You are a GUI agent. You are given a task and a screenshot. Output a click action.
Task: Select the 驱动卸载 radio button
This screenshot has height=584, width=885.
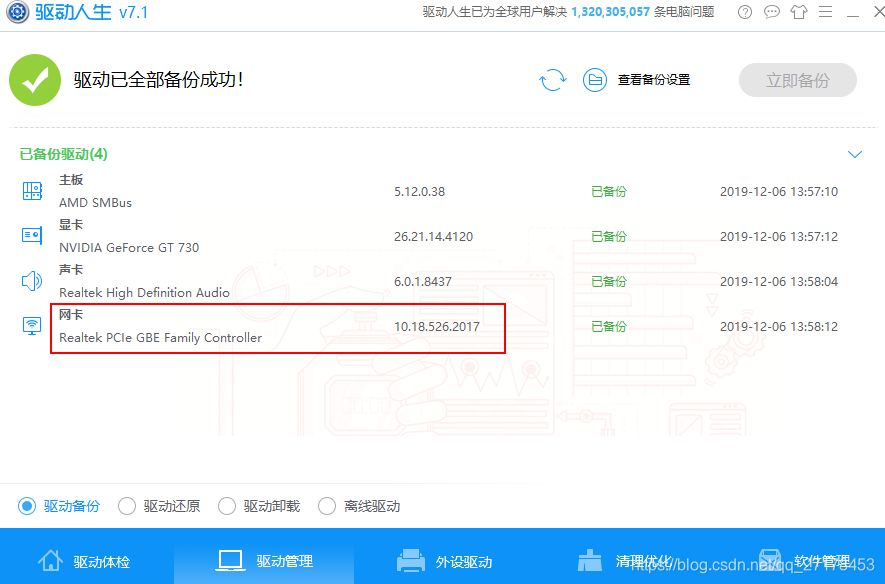coord(227,506)
